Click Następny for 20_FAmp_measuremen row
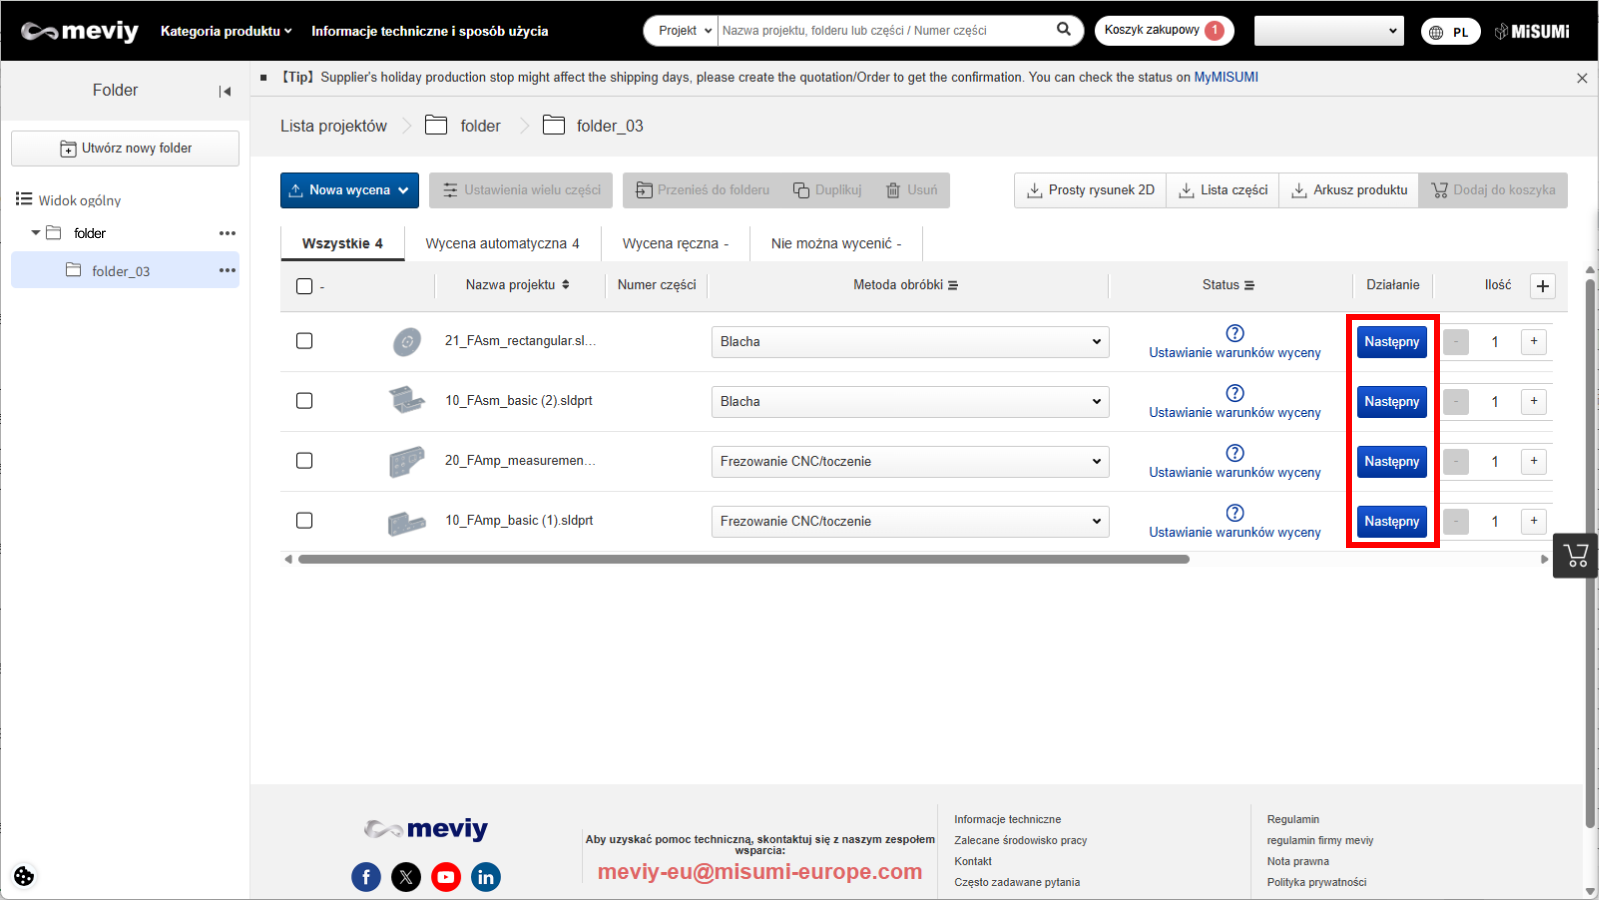 [1391, 462]
